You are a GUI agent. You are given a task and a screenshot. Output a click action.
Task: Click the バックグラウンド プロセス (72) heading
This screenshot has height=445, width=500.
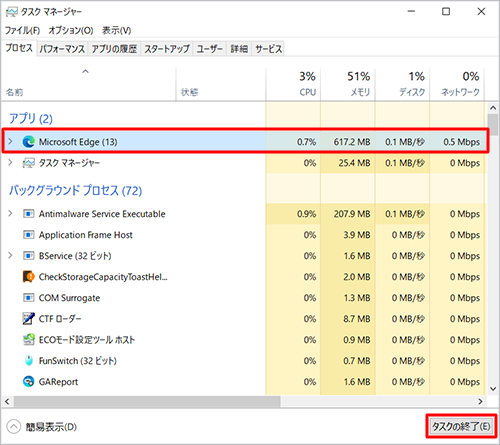(x=75, y=191)
